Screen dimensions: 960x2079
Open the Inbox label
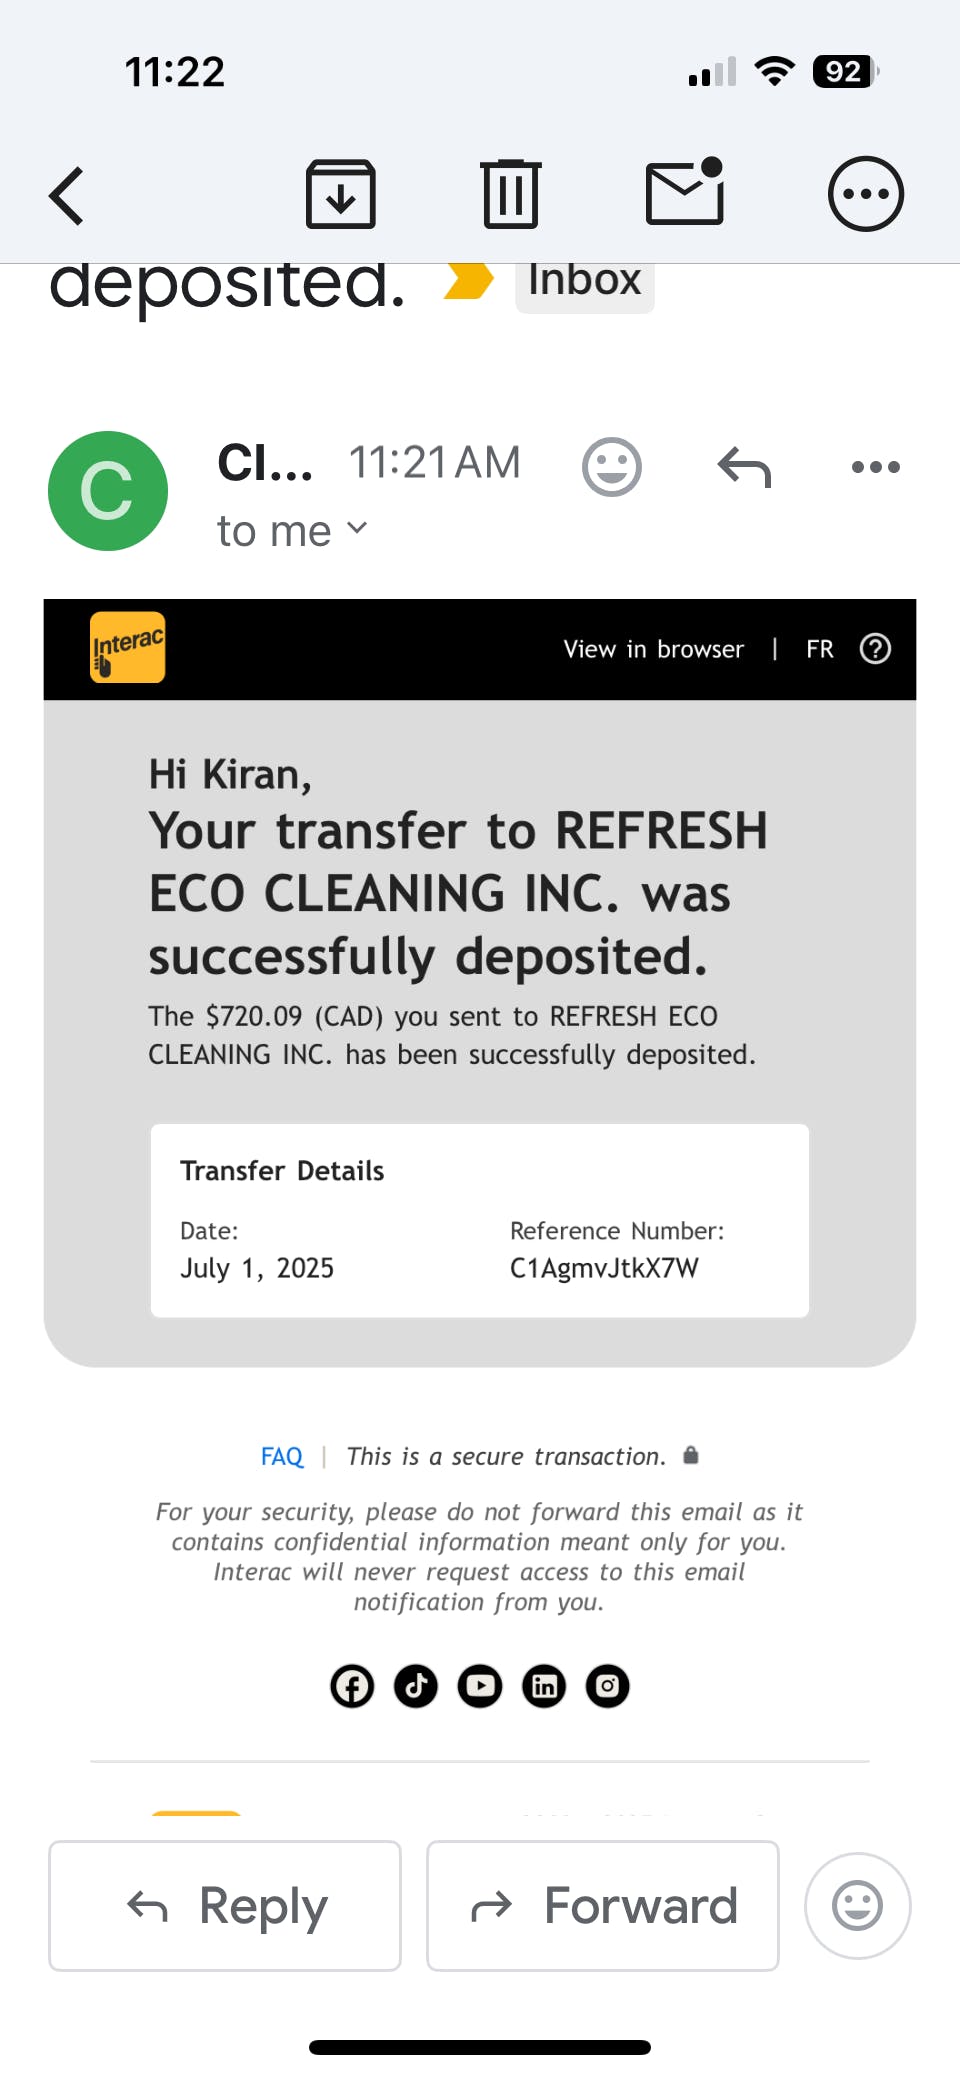585,283
